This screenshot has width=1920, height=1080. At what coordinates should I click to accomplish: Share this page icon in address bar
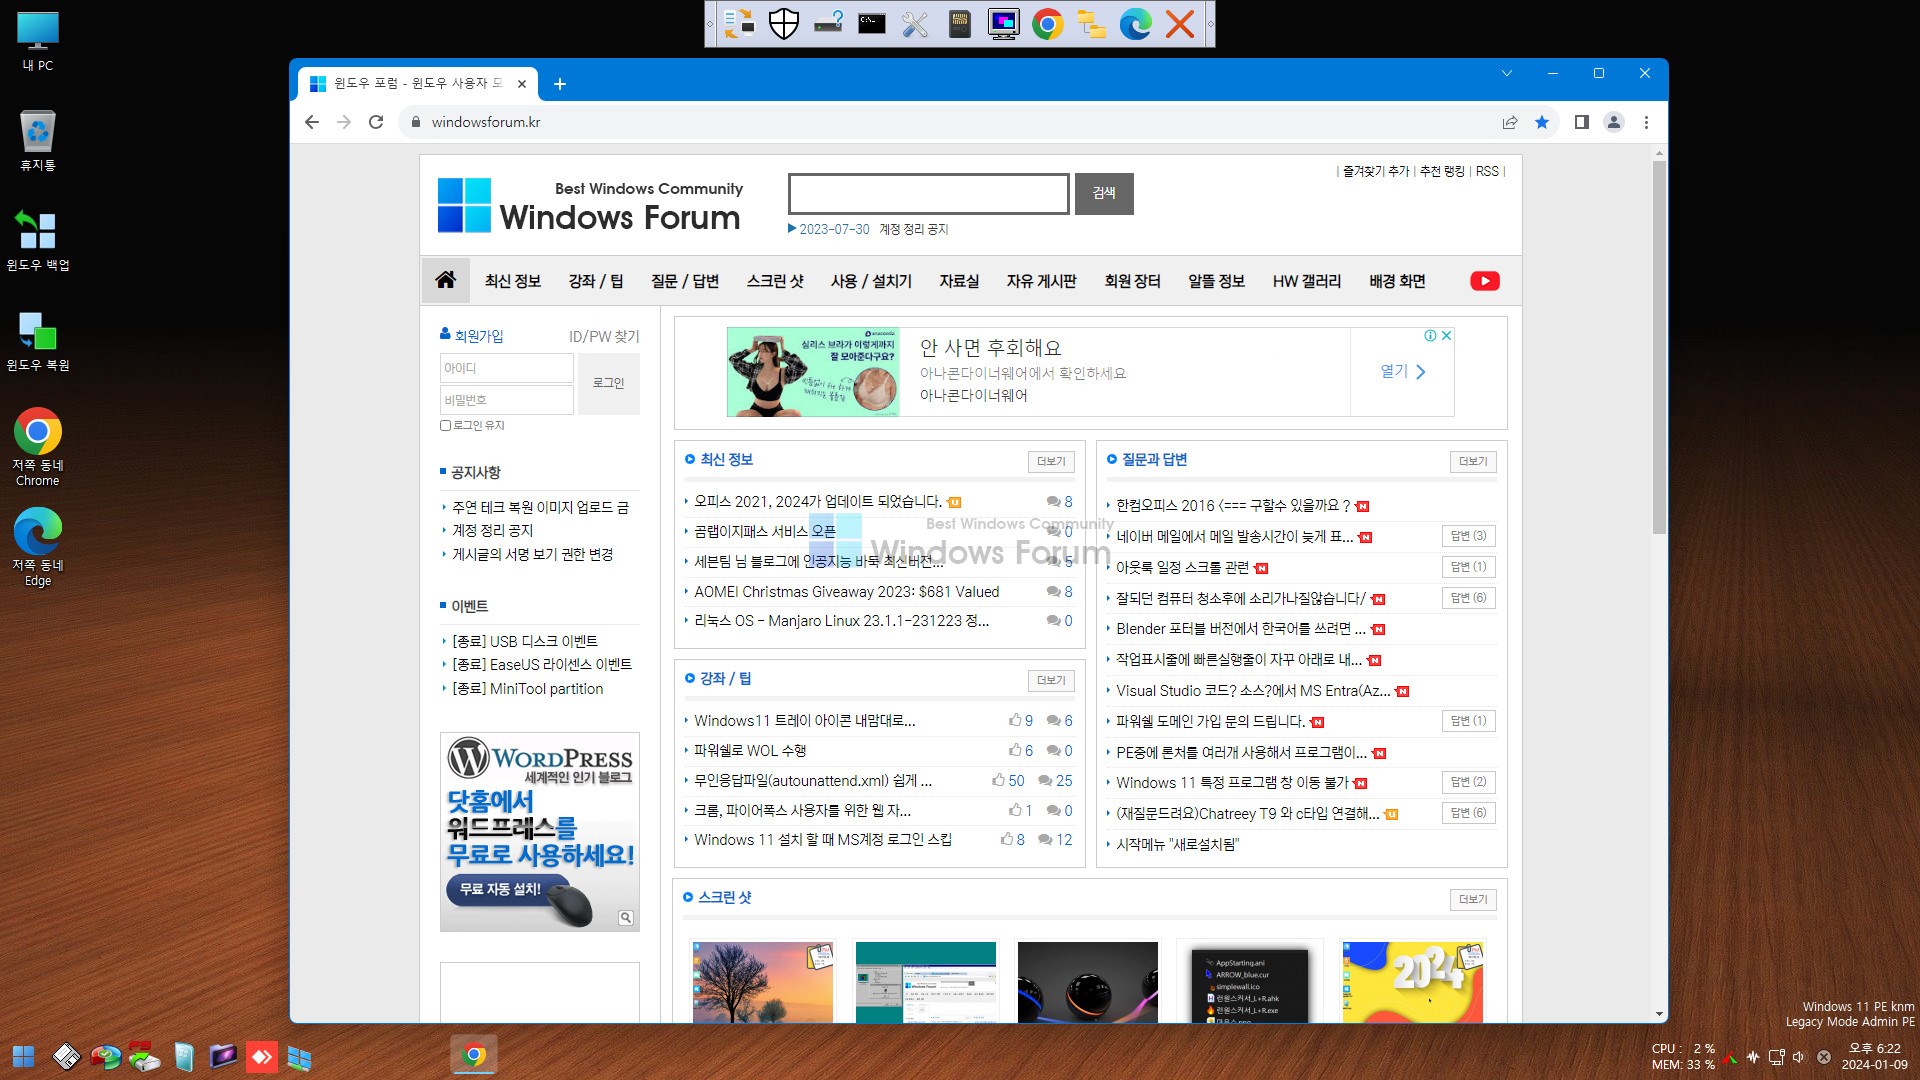click(x=1510, y=122)
